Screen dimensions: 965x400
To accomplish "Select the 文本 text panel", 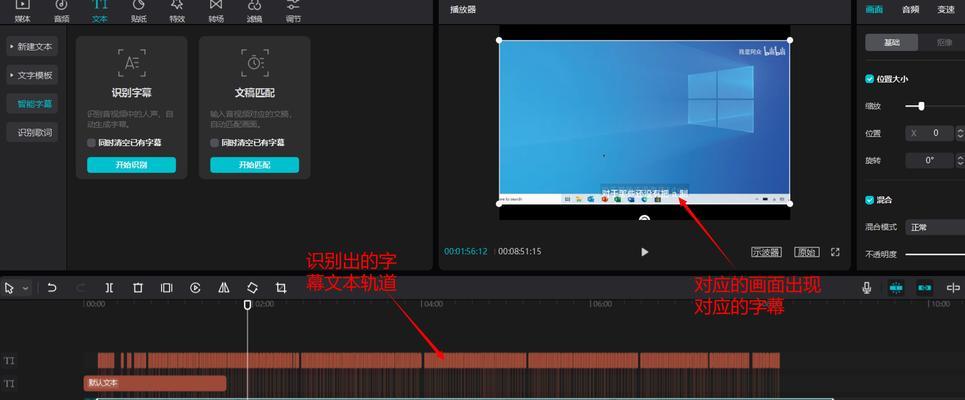I will [100, 10].
